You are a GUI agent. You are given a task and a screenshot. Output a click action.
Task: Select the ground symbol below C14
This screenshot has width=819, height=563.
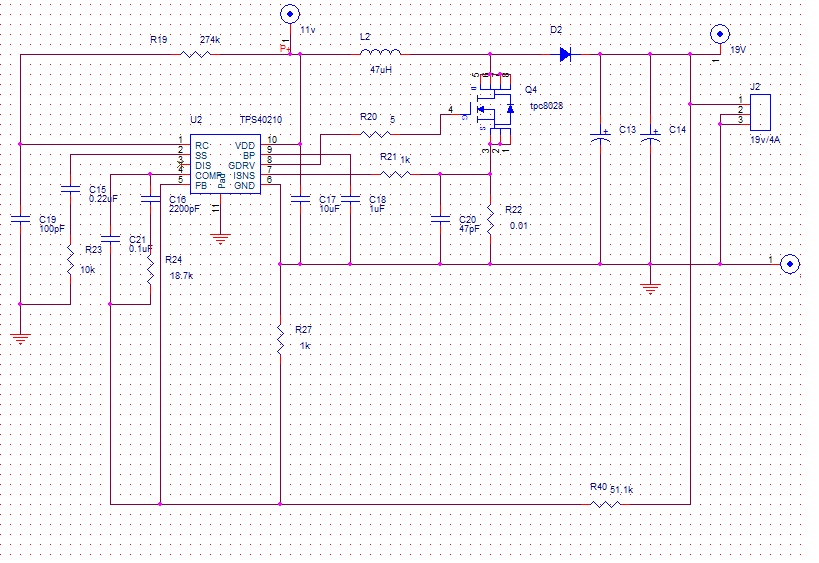pos(650,289)
